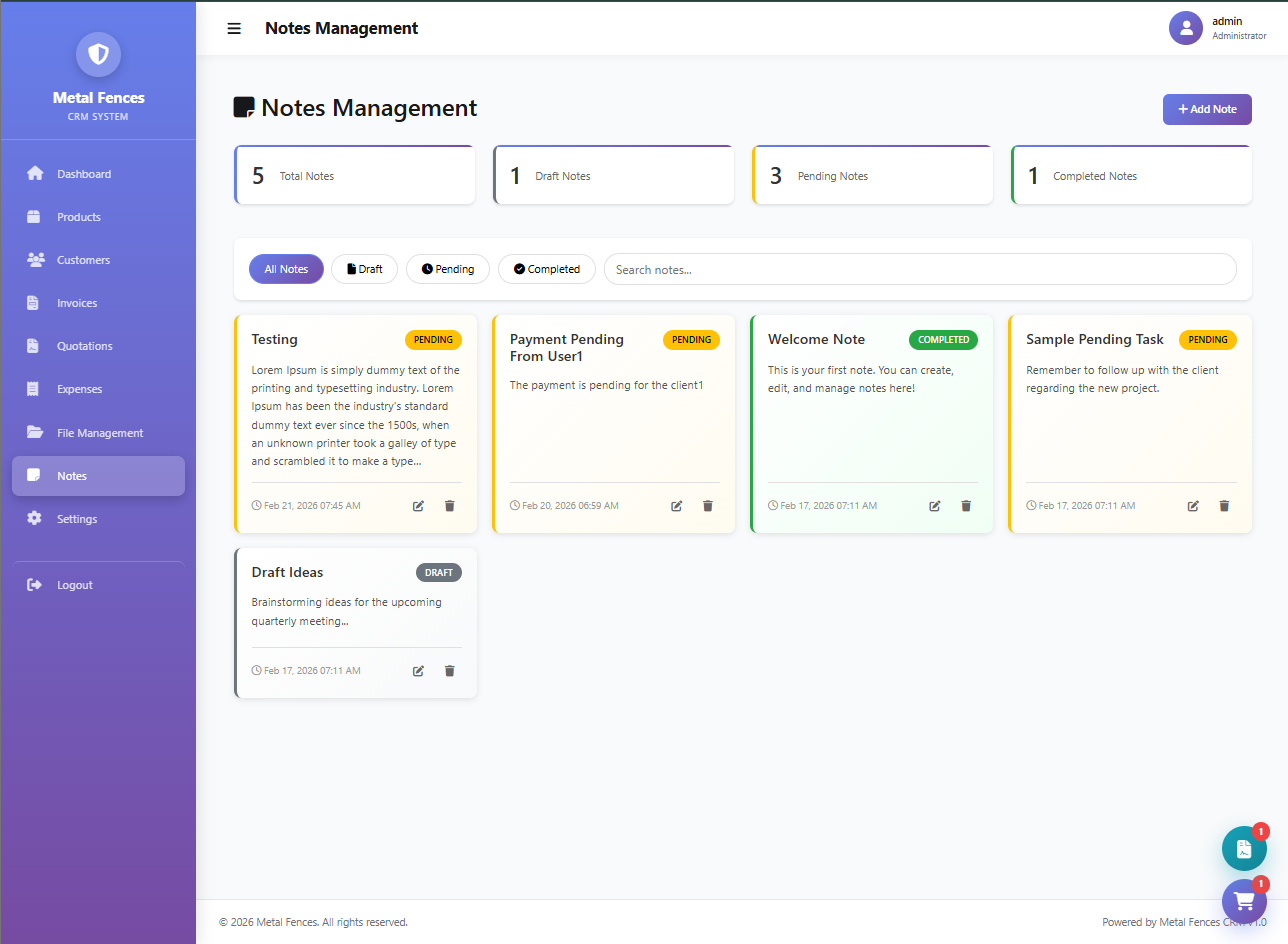
Task: Toggle the hamburger menu in the top bar
Action: pyautogui.click(x=234, y=28)
